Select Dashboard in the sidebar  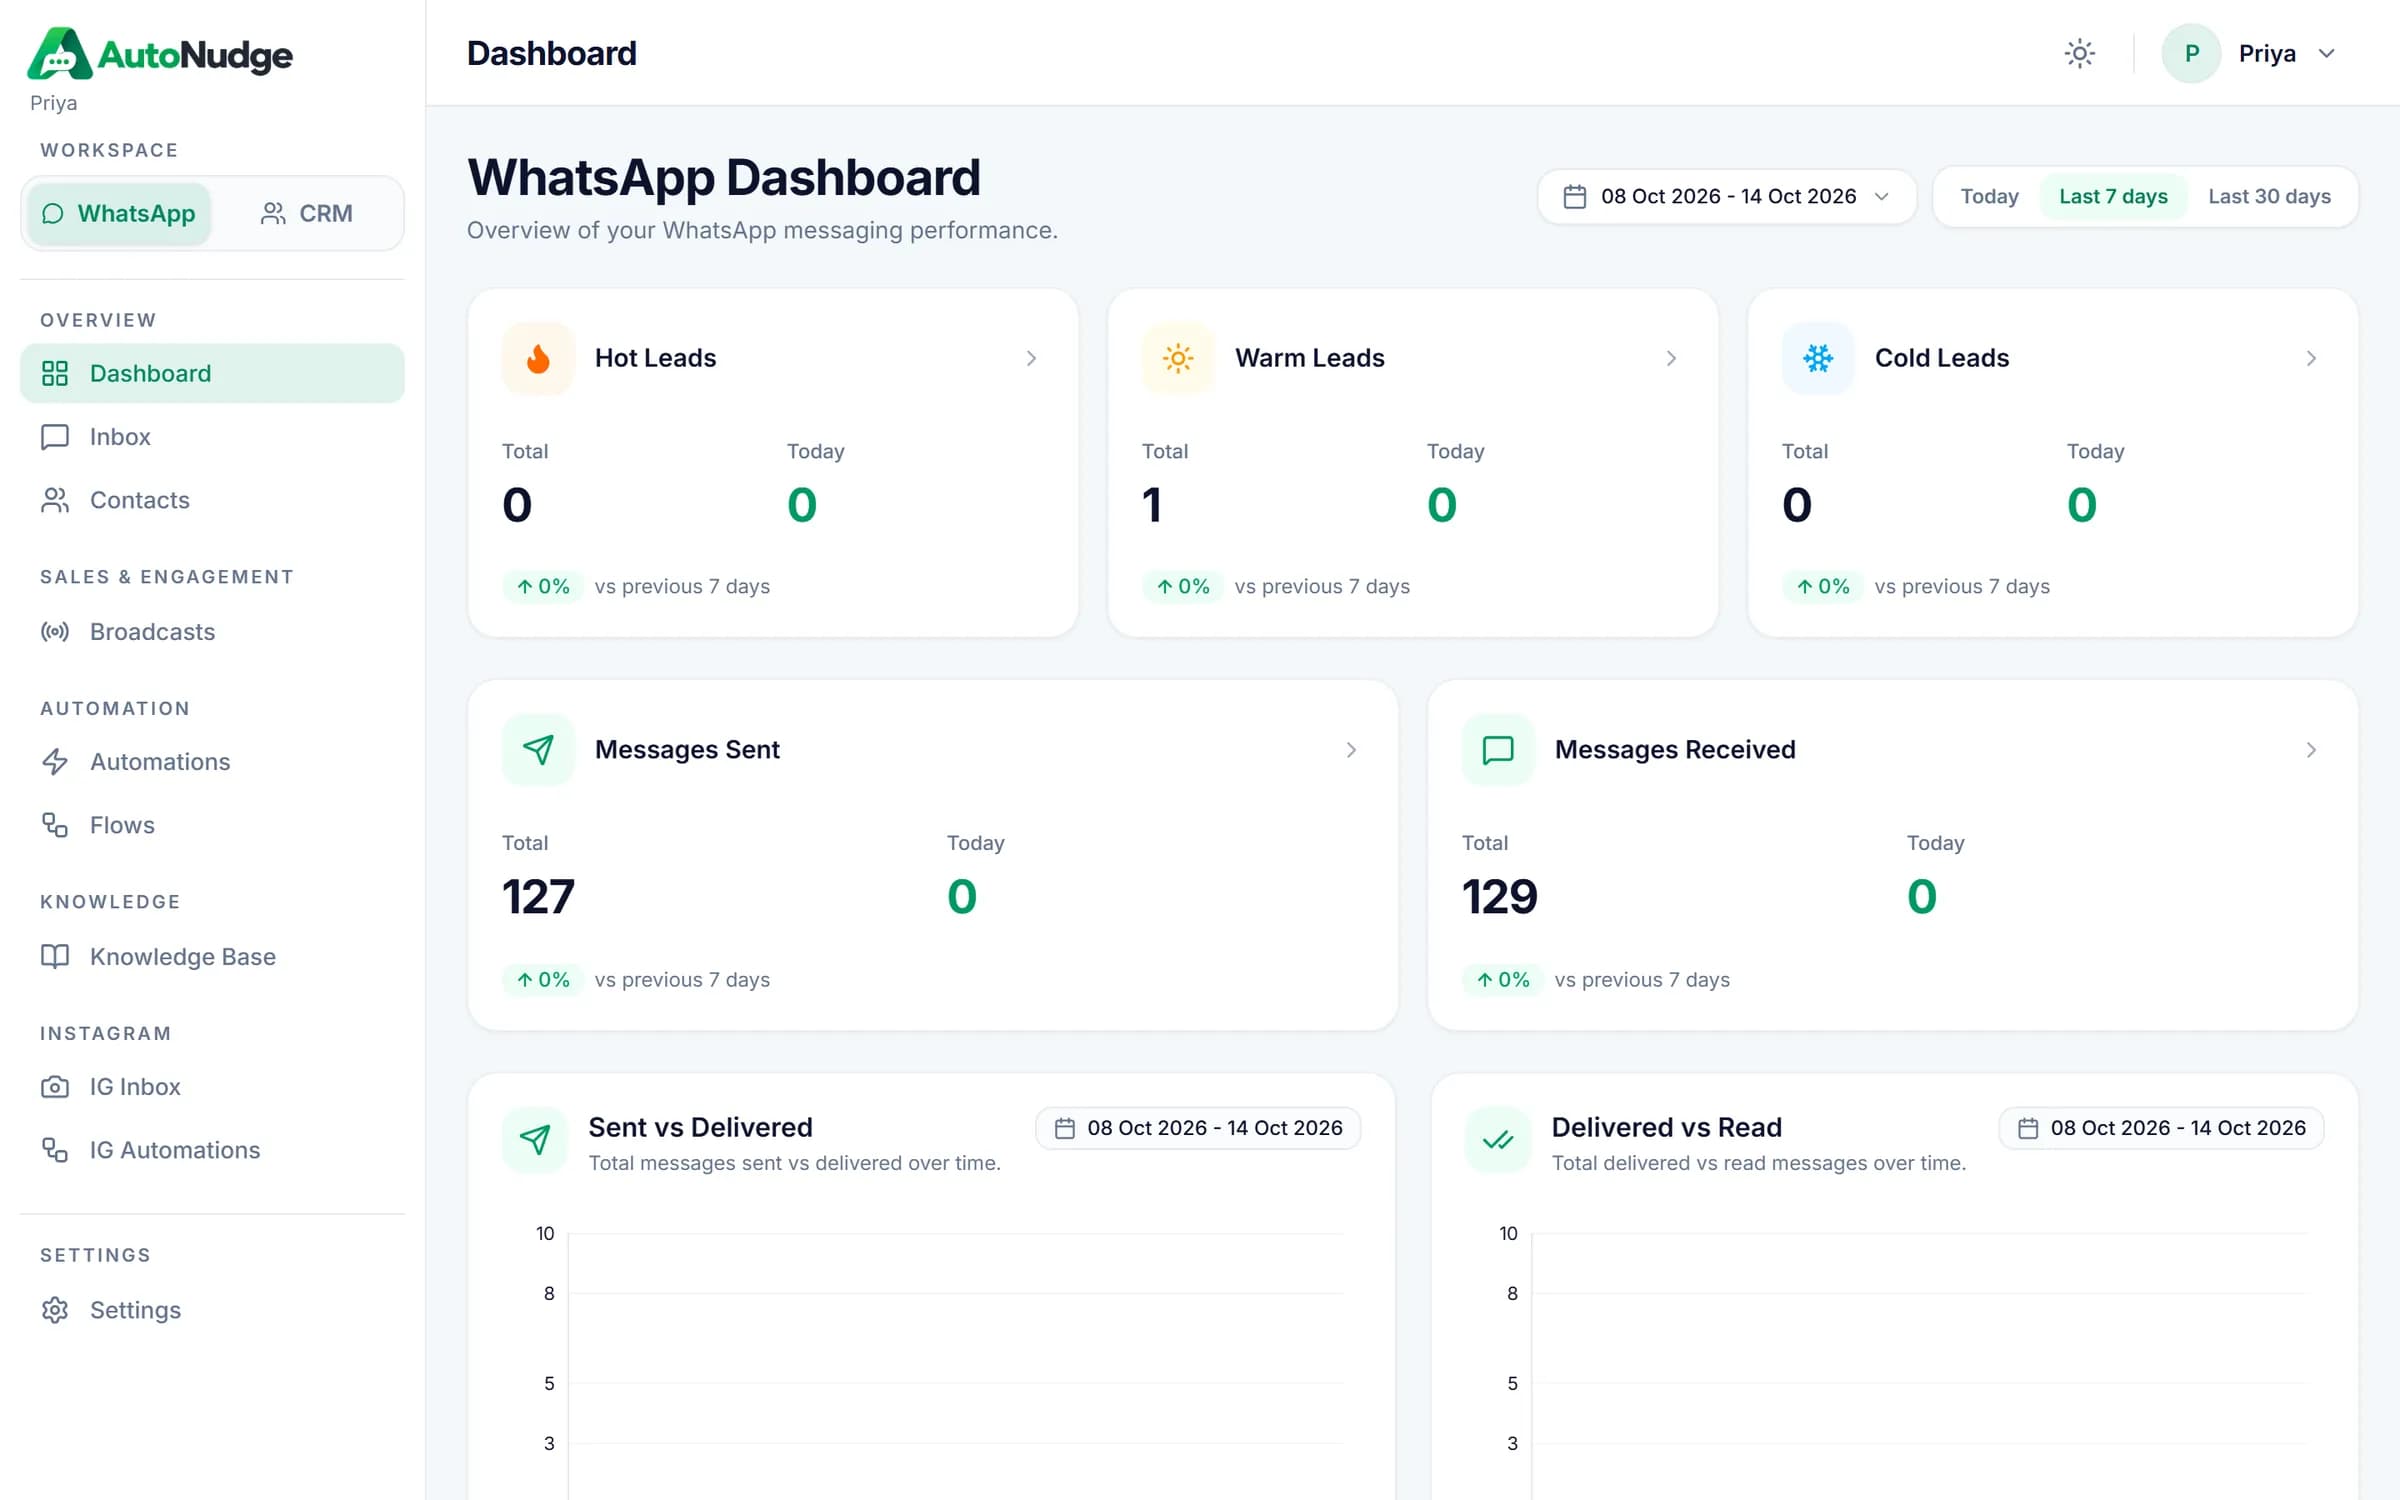pyautogui.click(x=212, y=373)
